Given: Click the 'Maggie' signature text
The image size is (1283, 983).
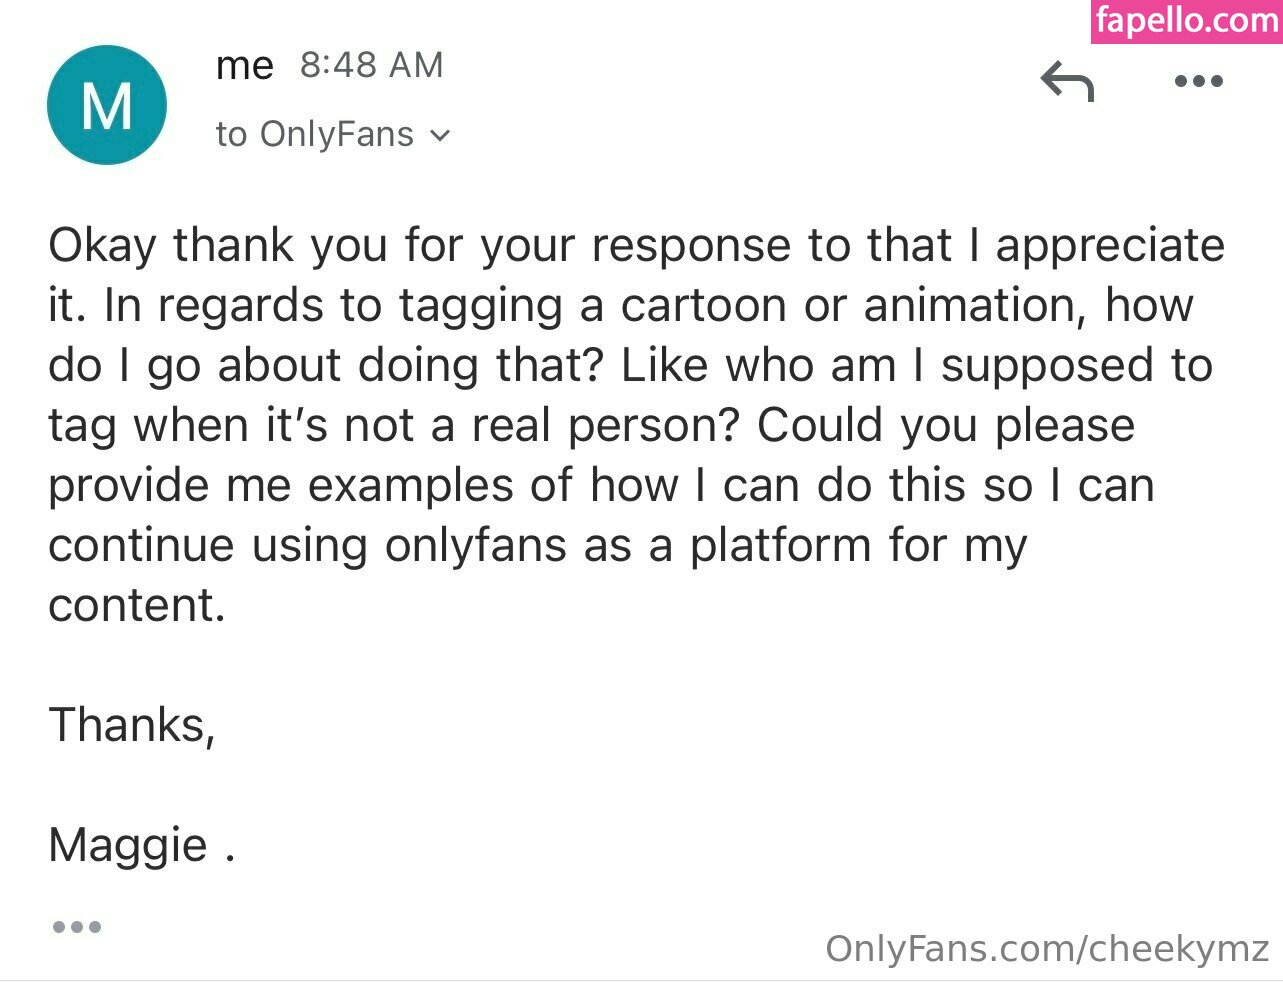Looking at the screenshot, I should [128, 846].
